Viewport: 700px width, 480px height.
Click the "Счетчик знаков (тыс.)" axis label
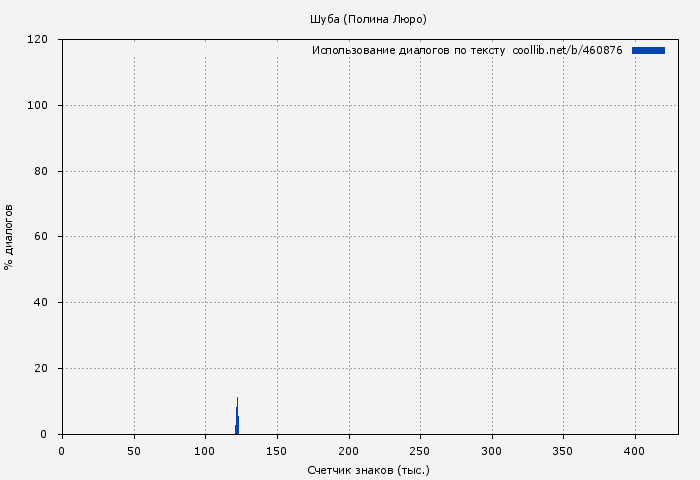(x=369, y=470)
